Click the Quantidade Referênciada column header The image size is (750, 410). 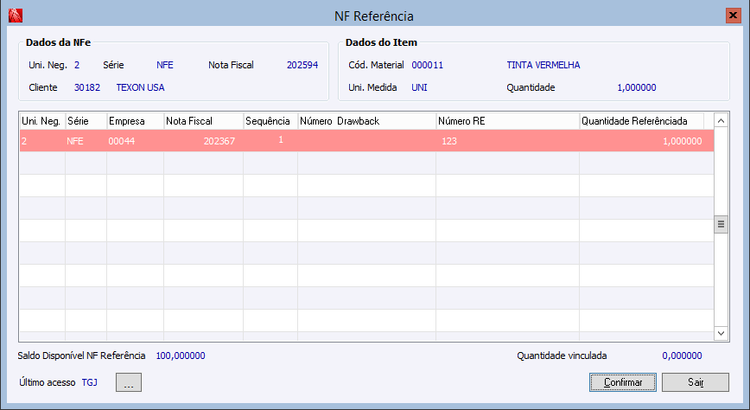pos(641,121)
